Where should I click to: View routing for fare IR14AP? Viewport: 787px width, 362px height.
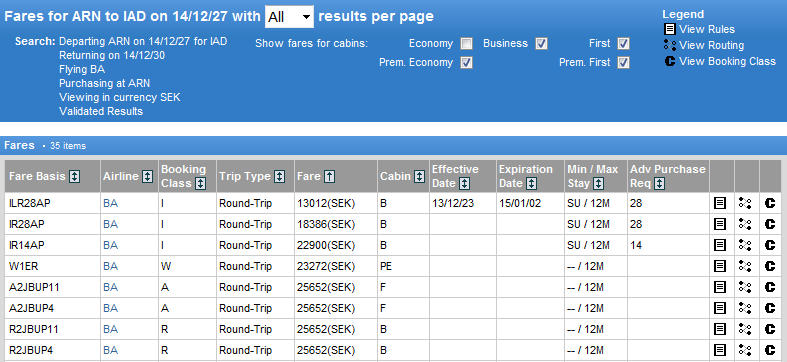745,245
